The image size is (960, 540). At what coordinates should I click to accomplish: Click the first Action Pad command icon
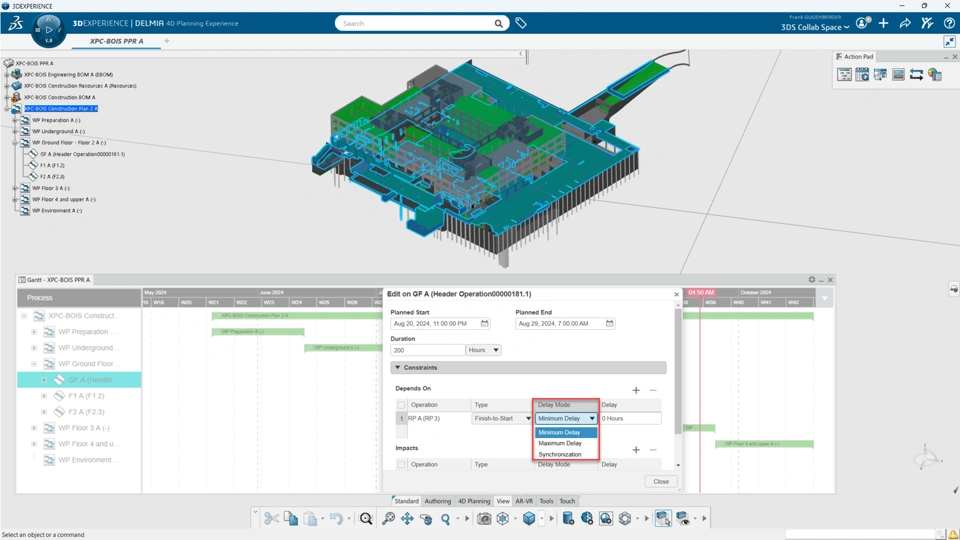[844, 75]
